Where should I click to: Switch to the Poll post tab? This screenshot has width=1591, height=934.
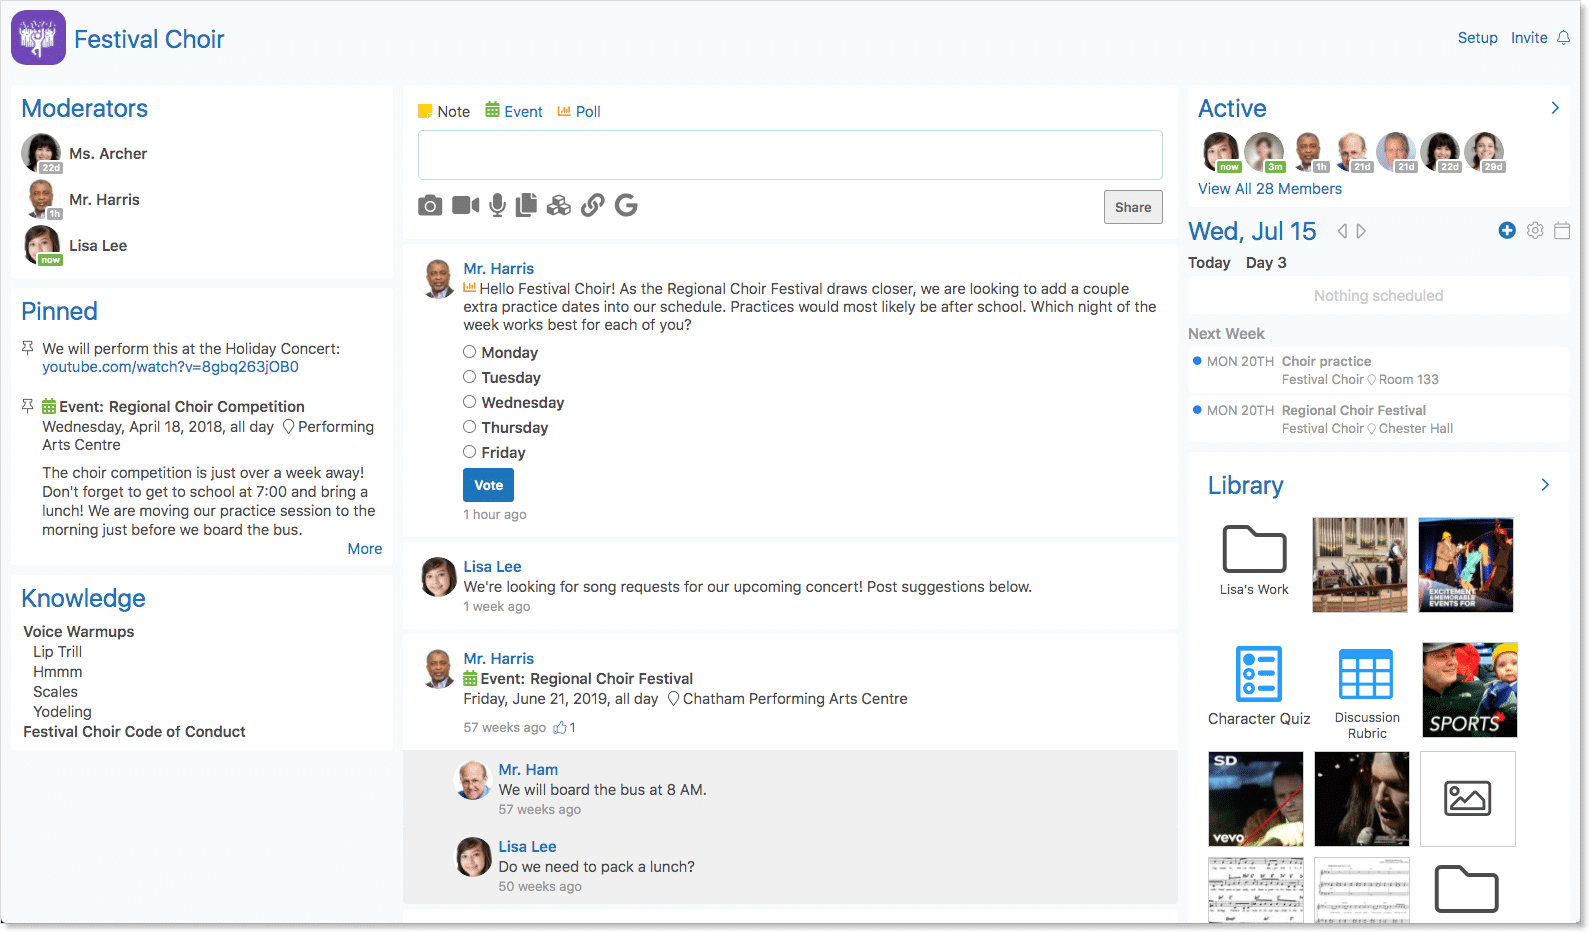tap(579, 111)
